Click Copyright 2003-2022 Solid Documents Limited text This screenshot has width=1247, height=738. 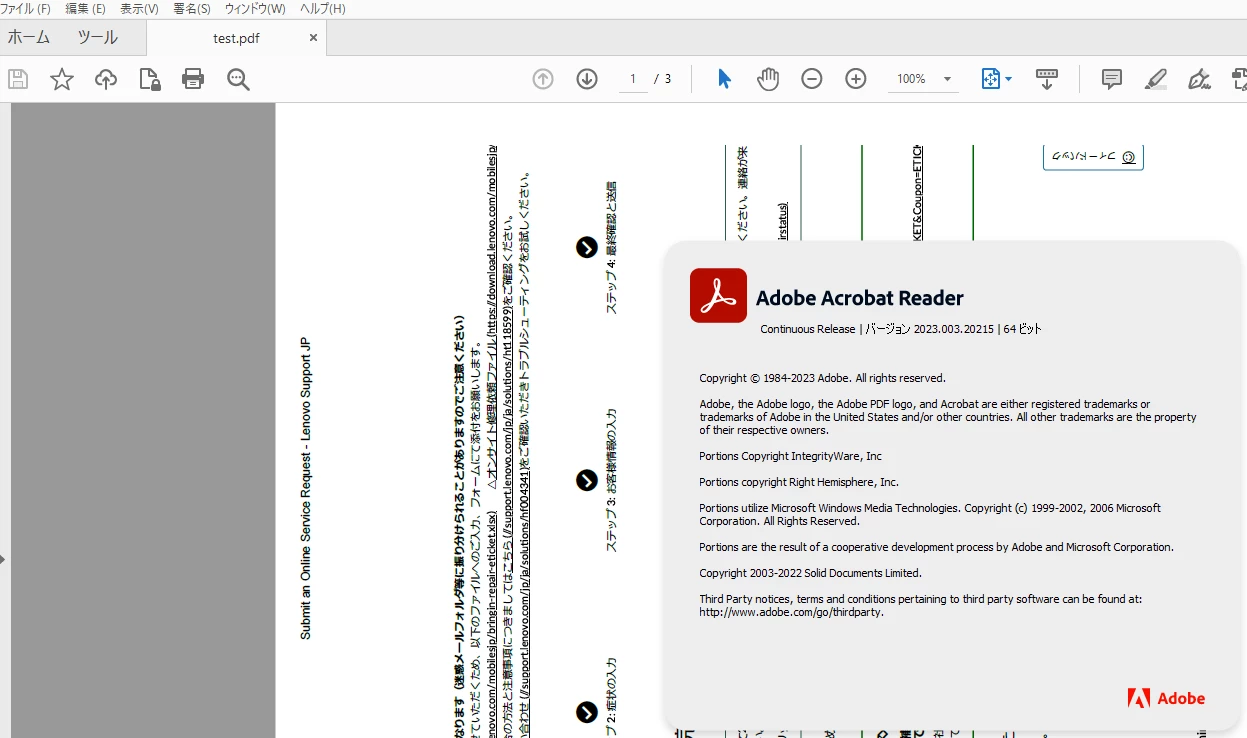tap(810, 573)
